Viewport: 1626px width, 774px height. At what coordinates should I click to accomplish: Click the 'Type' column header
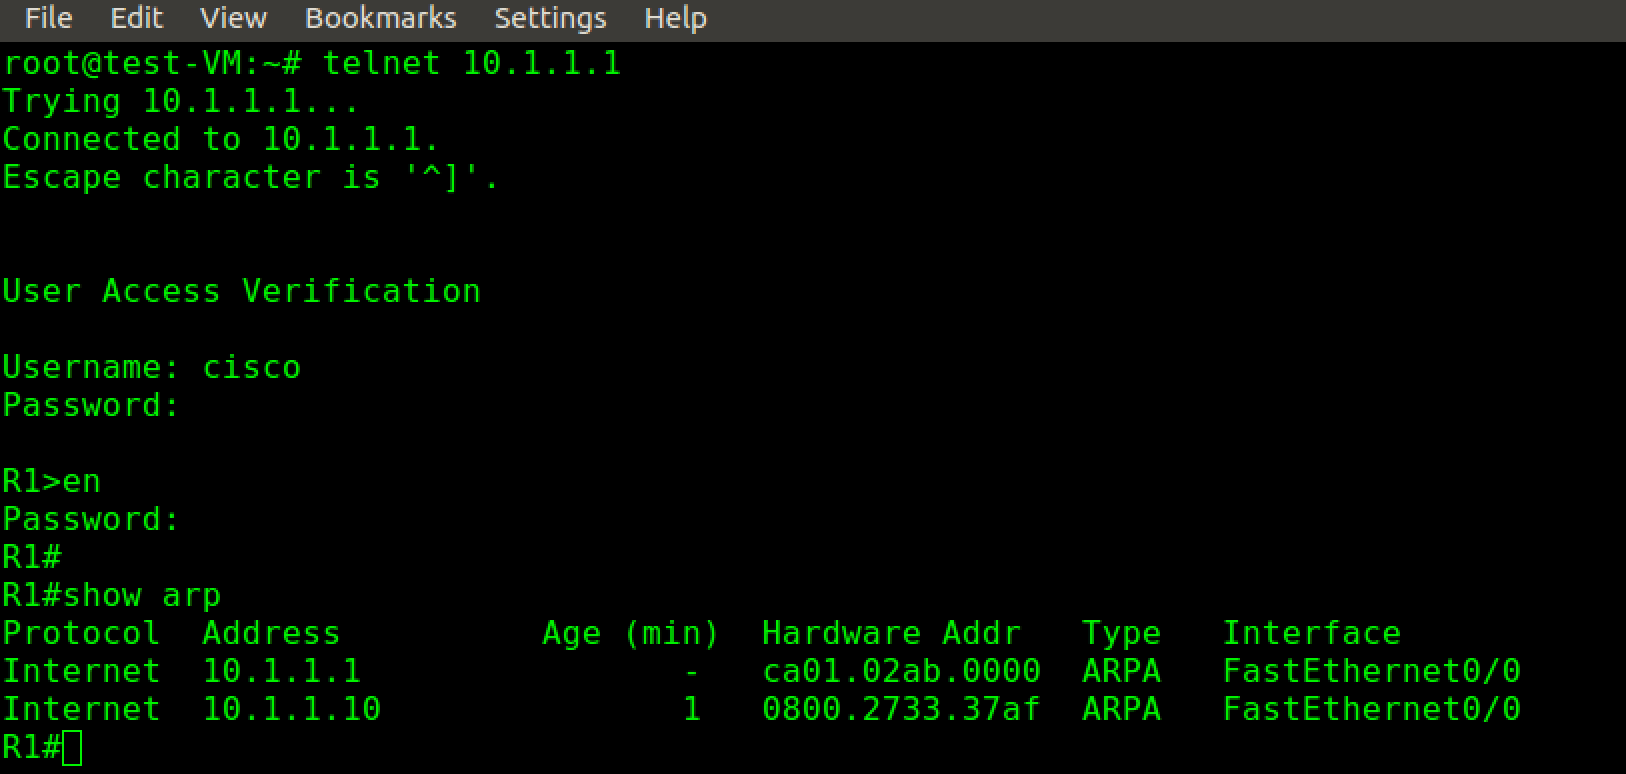click(1121, 634)
